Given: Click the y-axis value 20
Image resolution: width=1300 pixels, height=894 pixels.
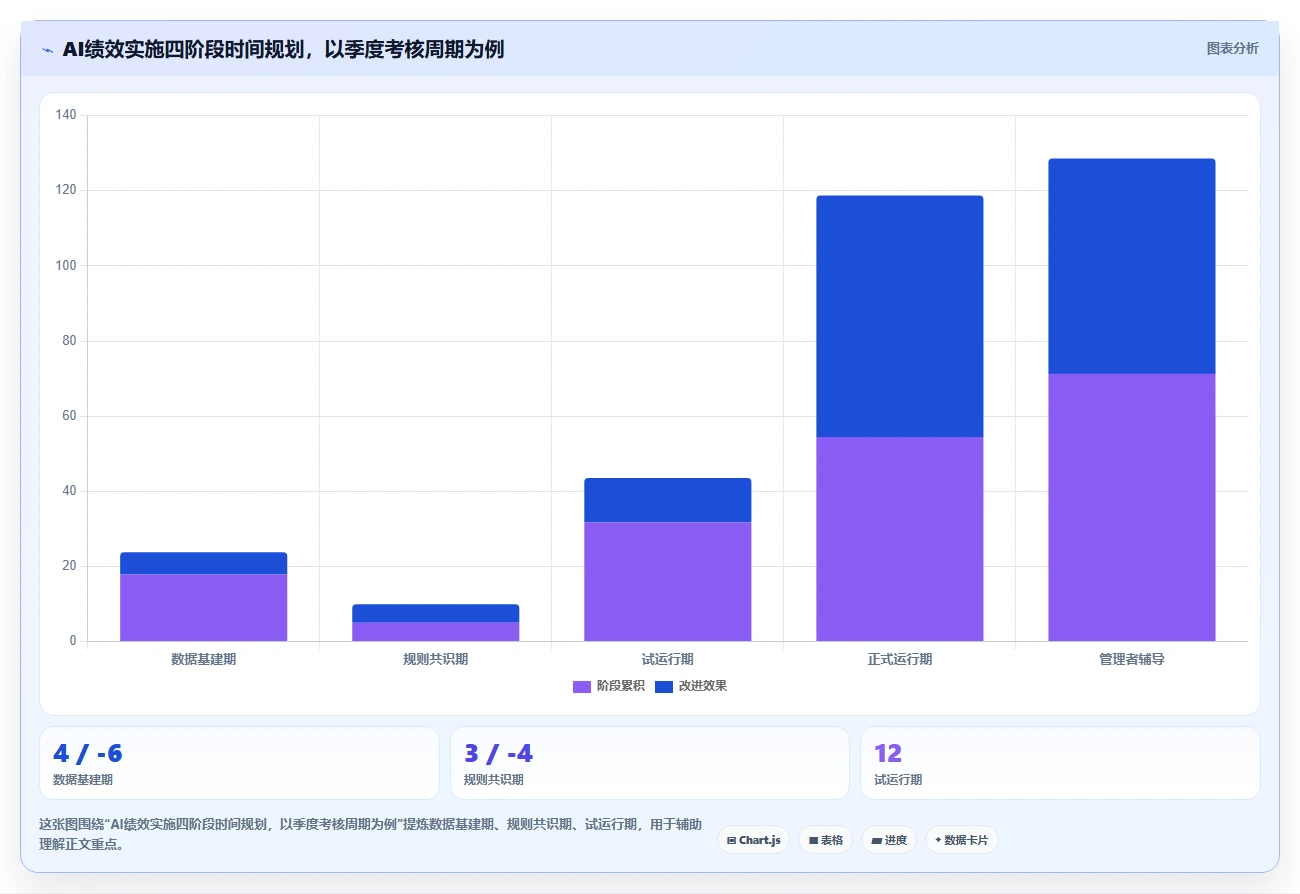Looking at the screenshot, I should point(69,566).
